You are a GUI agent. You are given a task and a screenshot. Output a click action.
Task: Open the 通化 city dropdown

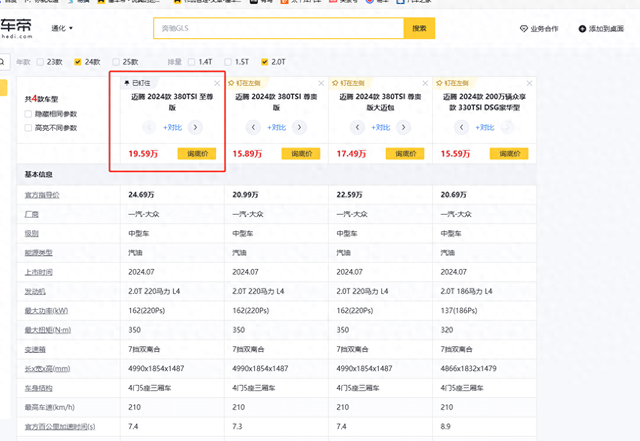point(62,28)
